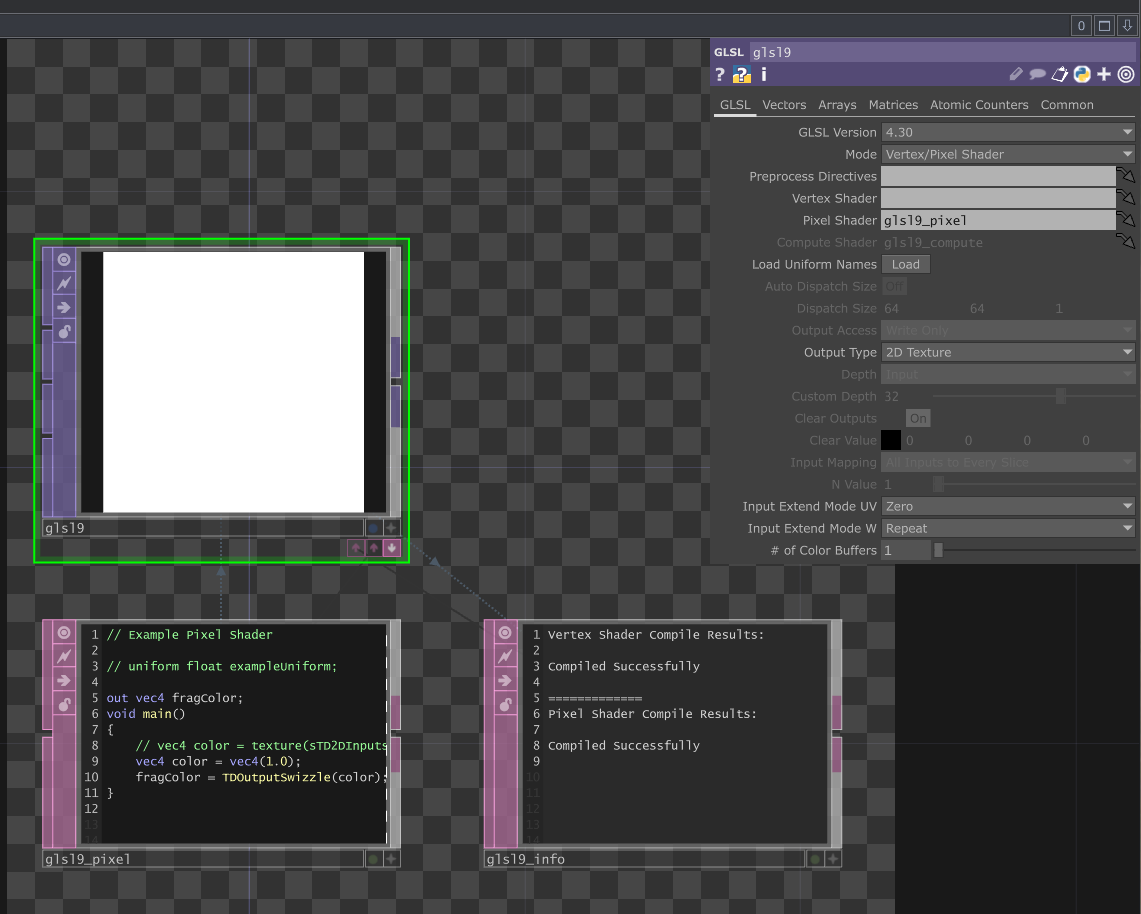This screenshot has height=914, width=1141.
Task: Click the arrow button beside Pixel Shader field
Action: point(1126,220)
